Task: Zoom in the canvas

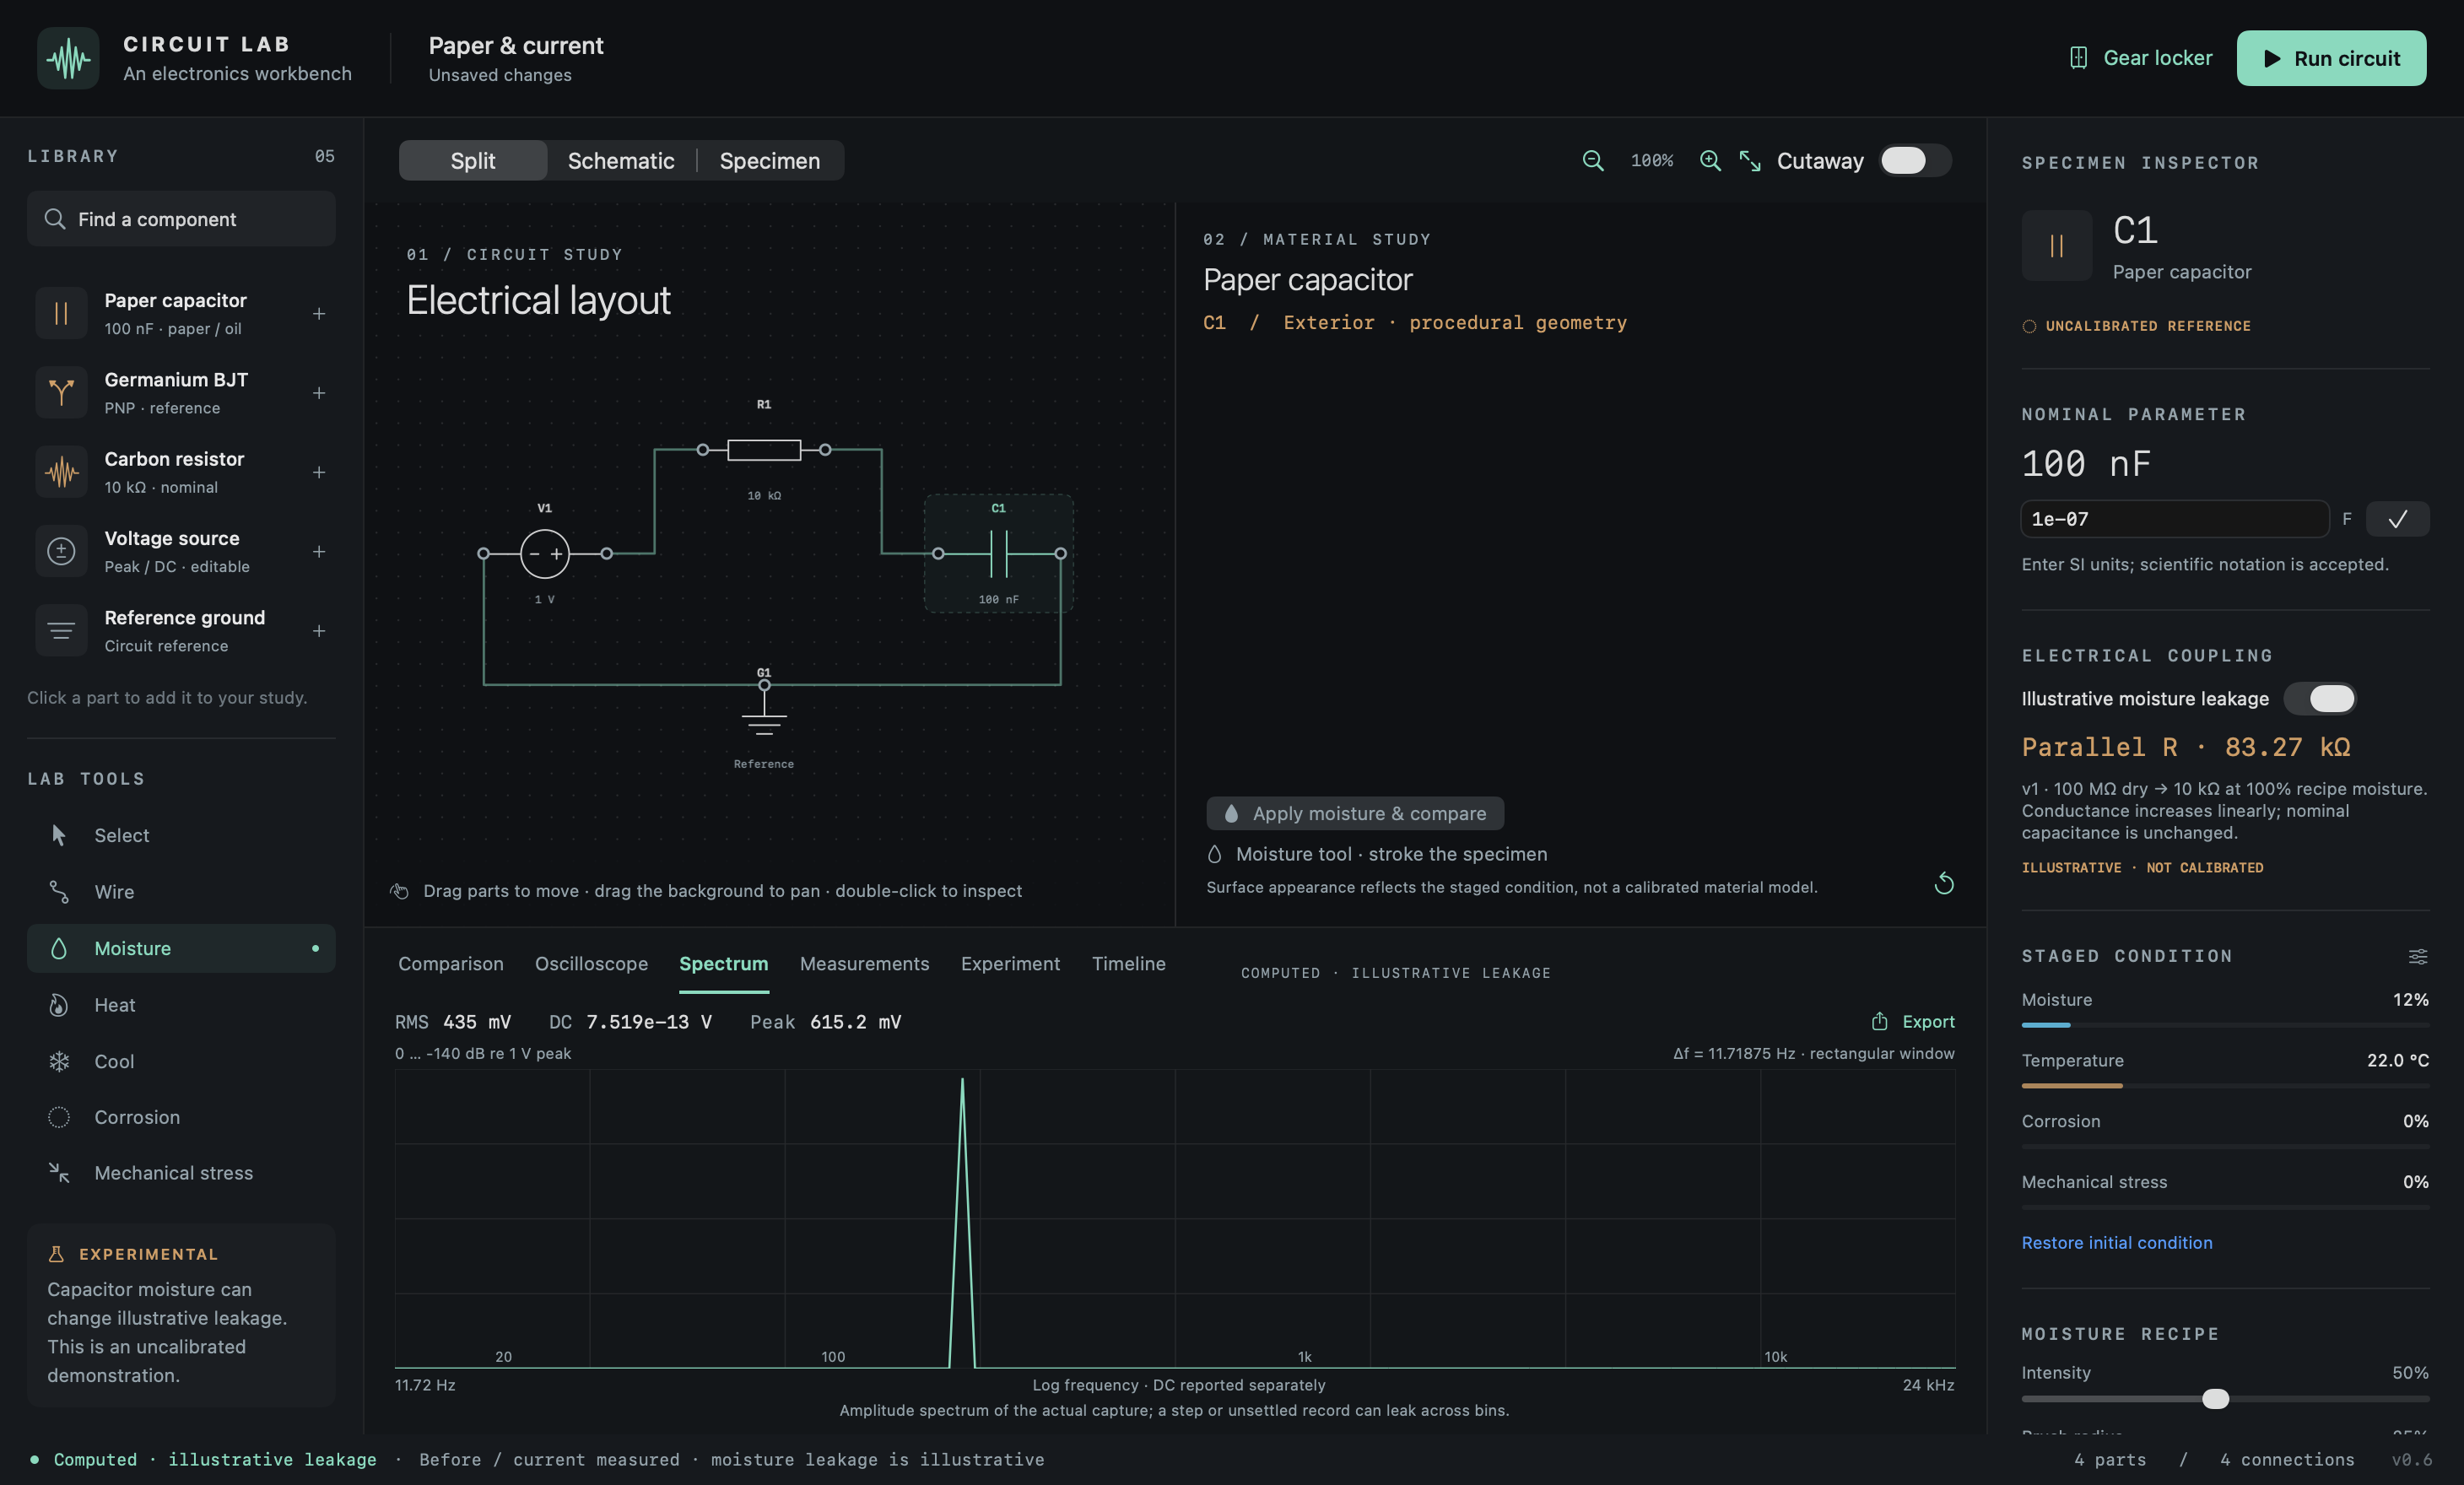Action: pos(1710,160)
